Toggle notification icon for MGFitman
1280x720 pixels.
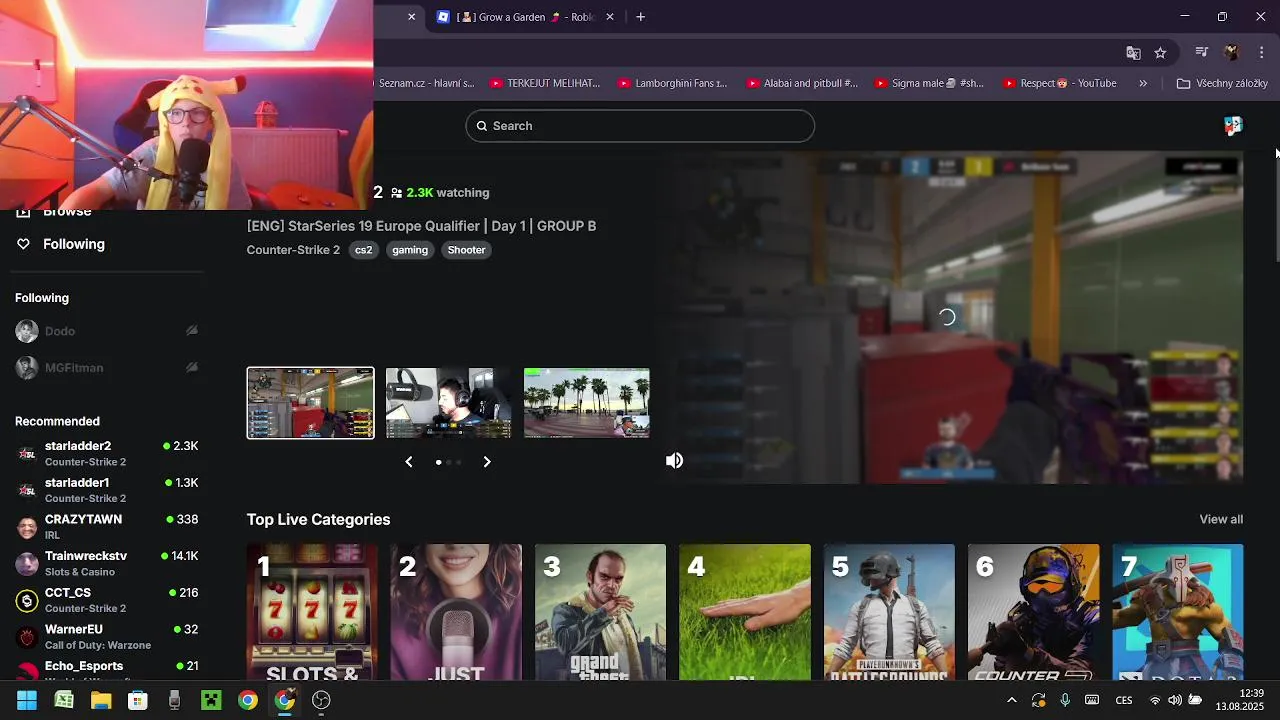[x=192, y=367]
